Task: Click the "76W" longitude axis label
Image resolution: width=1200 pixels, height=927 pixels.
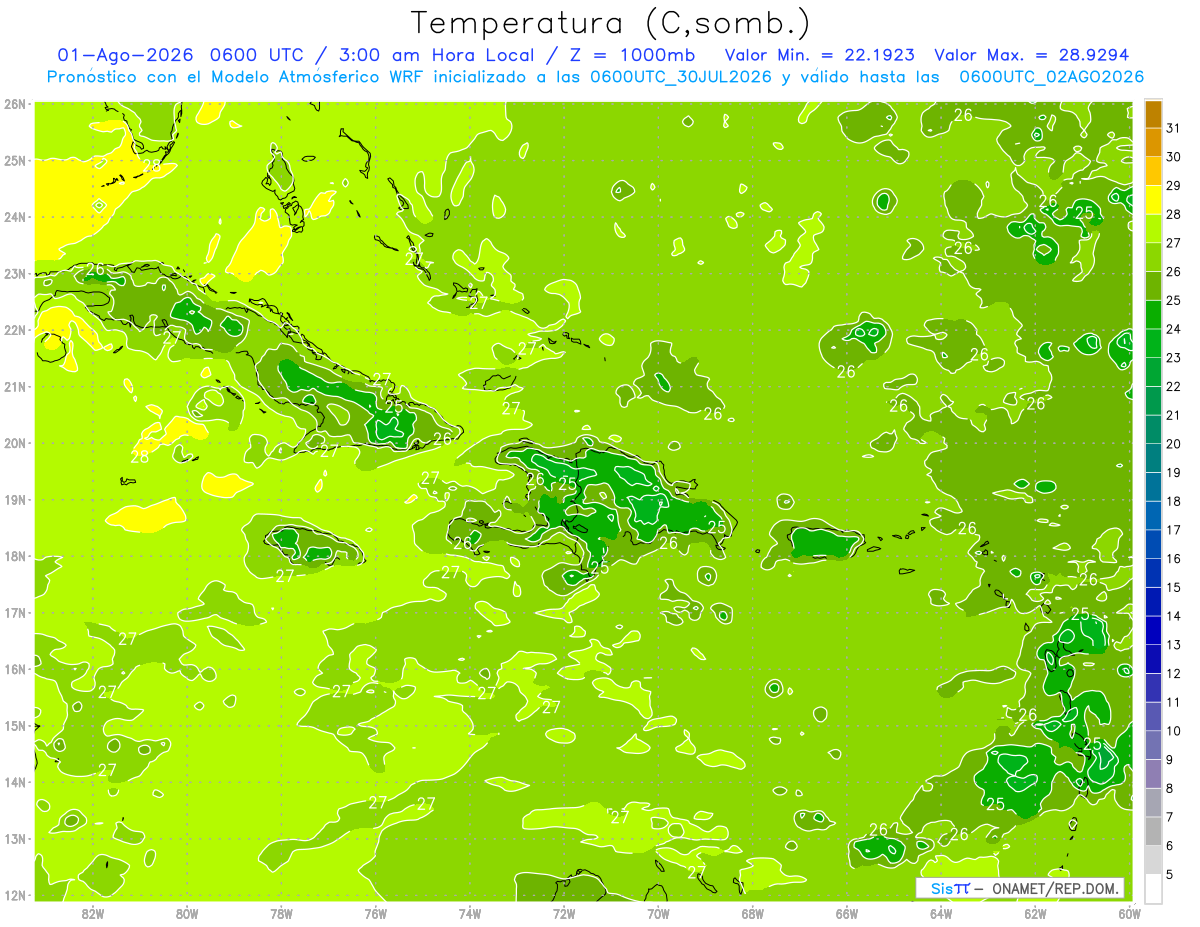Action: click(x=375, y=913)
